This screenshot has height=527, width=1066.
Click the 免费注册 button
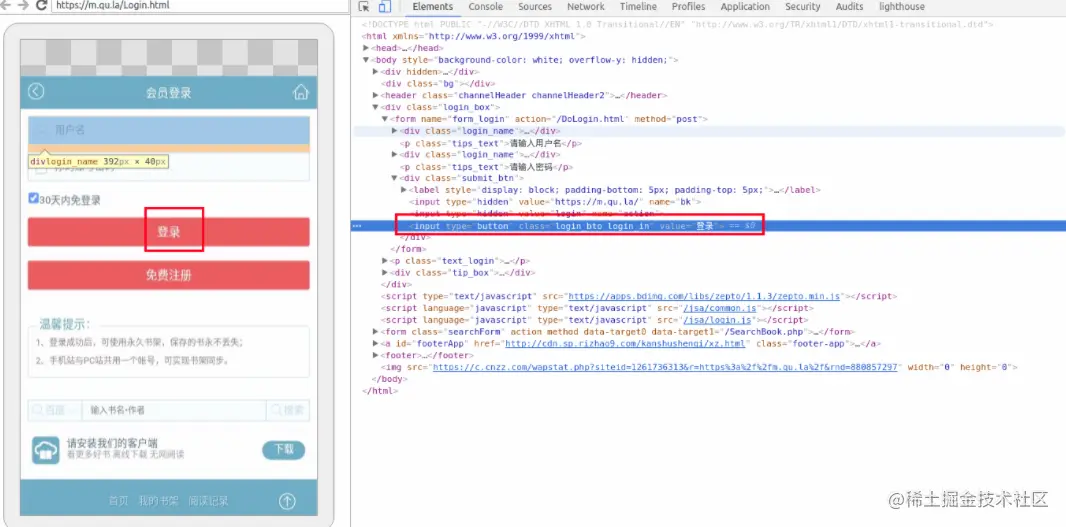pos(169,275)
